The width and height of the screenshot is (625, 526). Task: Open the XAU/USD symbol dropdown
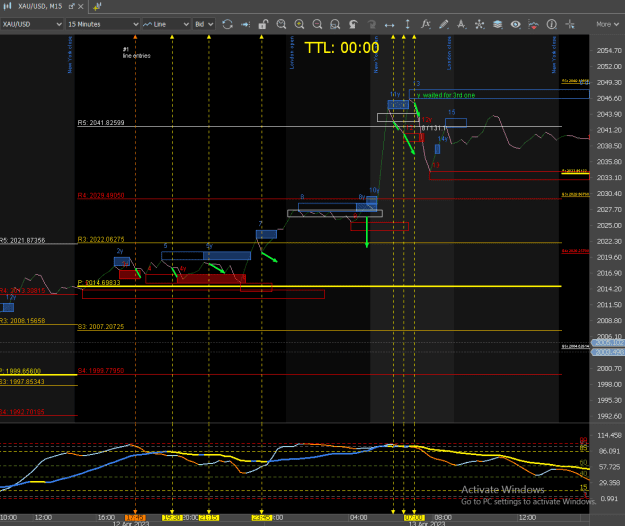click(32, 24)
